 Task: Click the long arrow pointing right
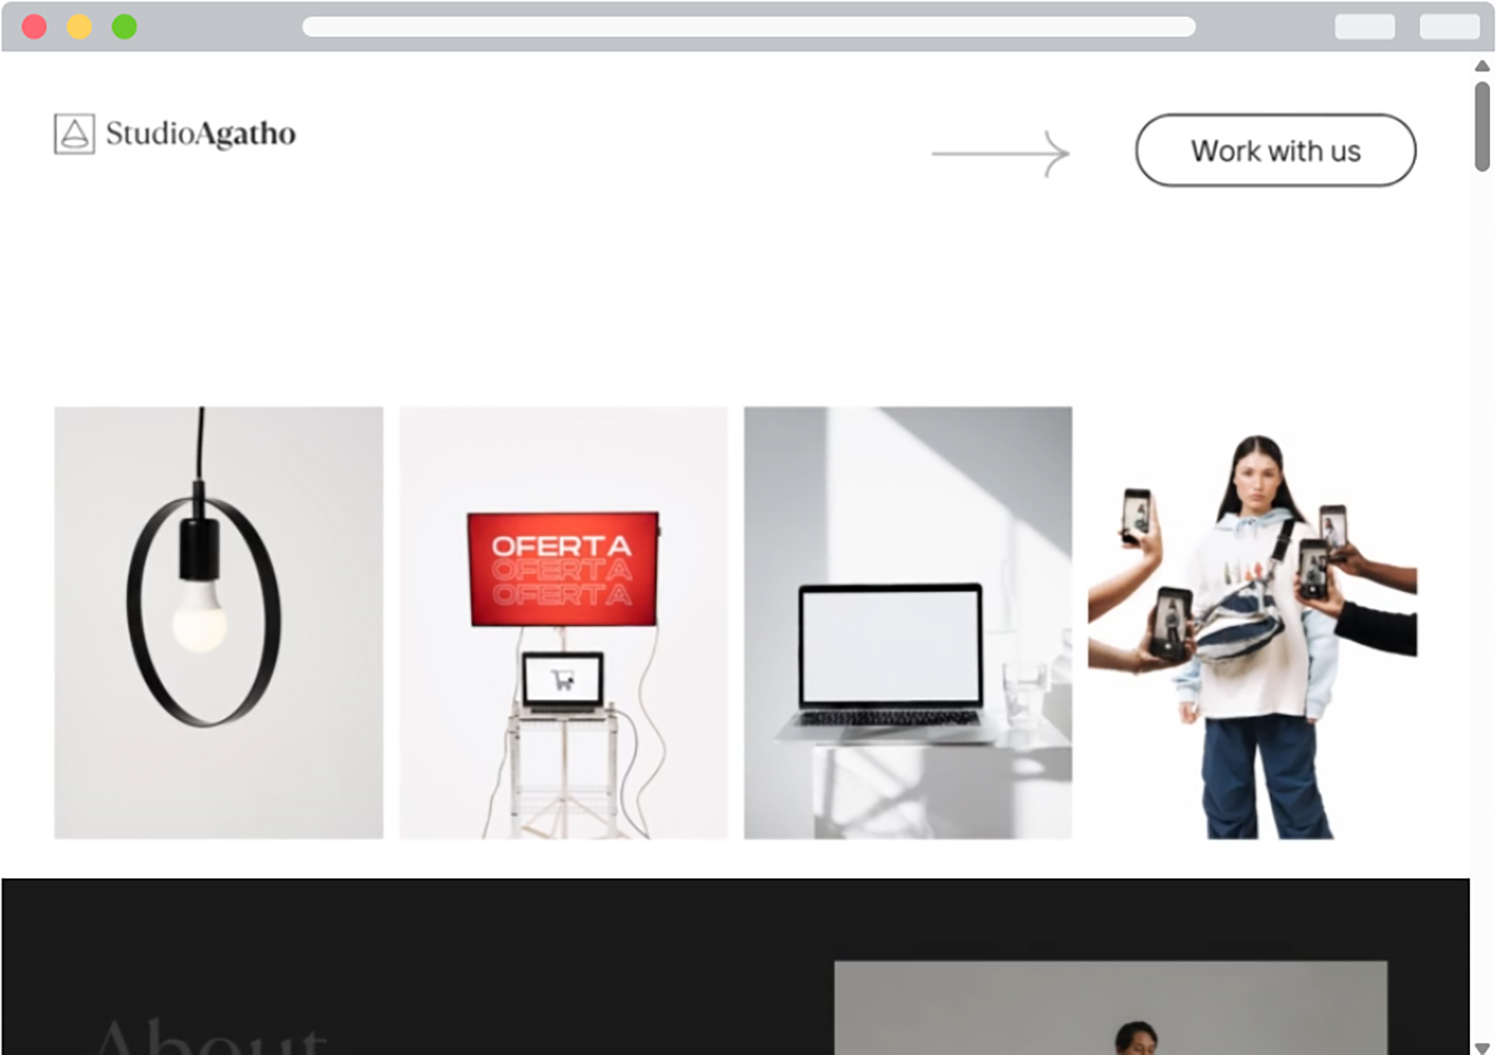[x=1001, y=154]
